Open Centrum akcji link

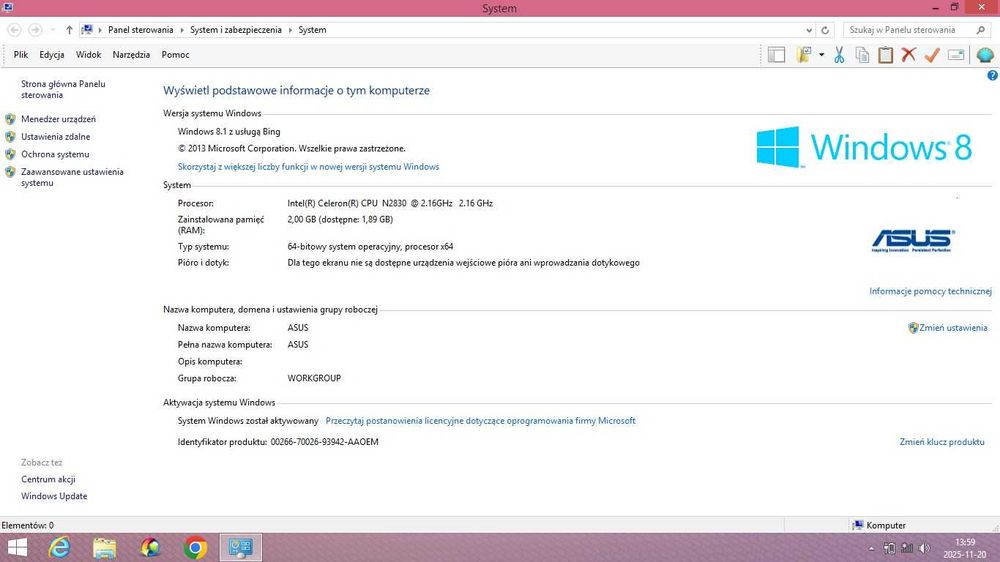pos(48,480)
